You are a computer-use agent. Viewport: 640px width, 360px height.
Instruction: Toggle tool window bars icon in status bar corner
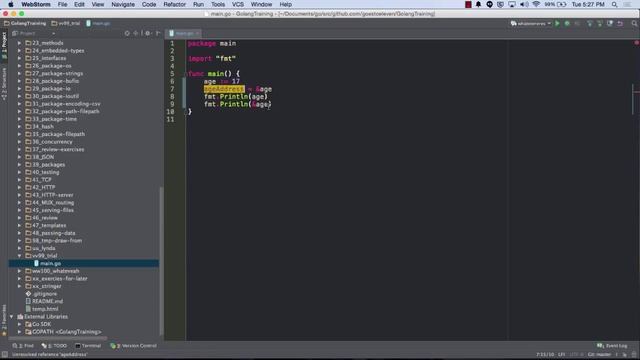point(4,355)
